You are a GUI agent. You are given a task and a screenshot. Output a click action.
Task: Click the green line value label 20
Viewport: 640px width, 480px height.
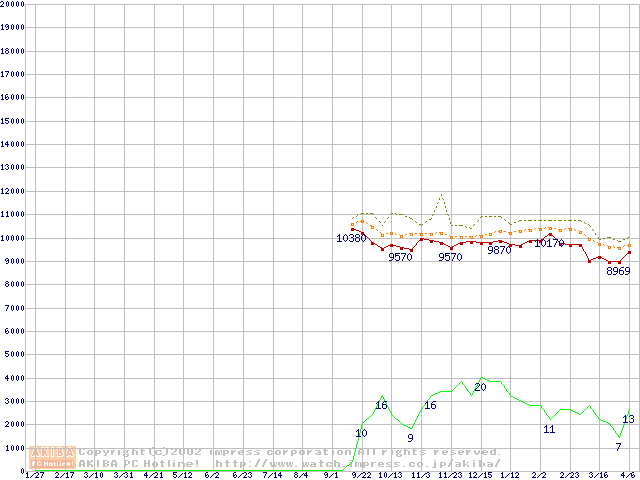[x=480, y=387]
